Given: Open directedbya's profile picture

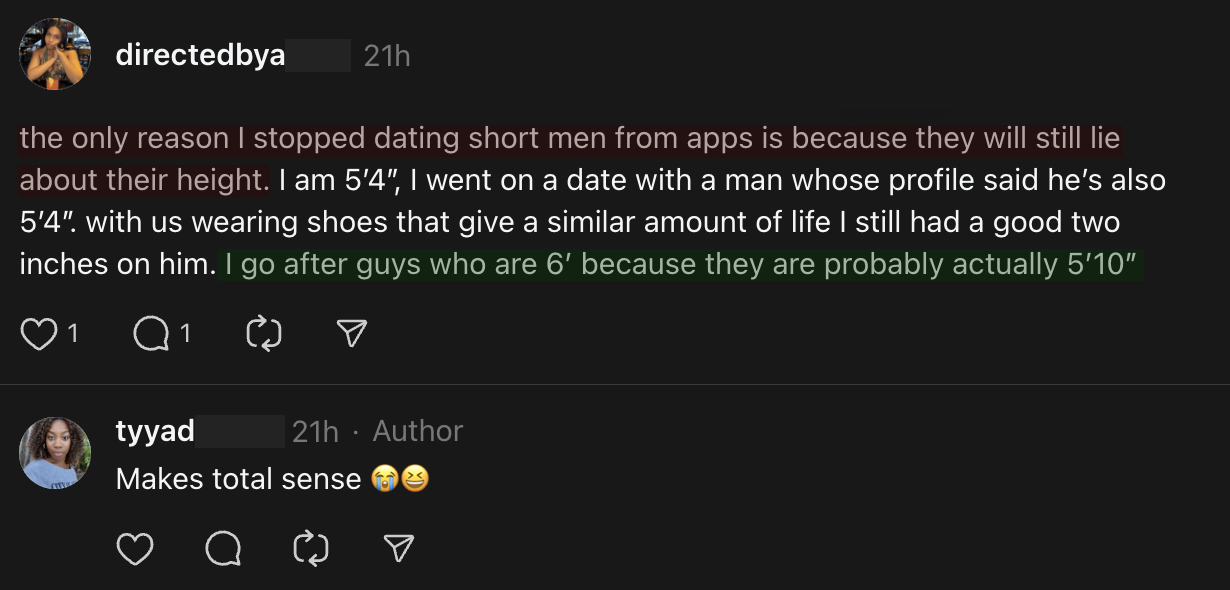Looking at the screenshot, I should pyautogui.click(x=55, y=54).
